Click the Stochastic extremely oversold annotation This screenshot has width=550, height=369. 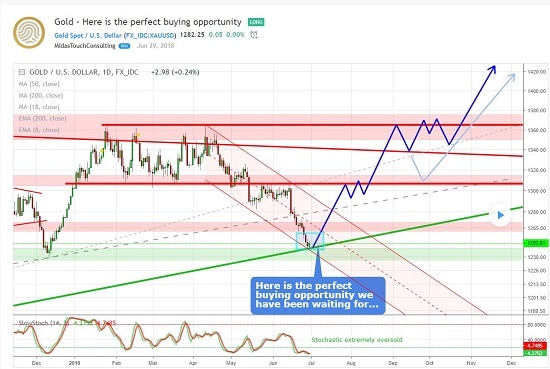357,340
